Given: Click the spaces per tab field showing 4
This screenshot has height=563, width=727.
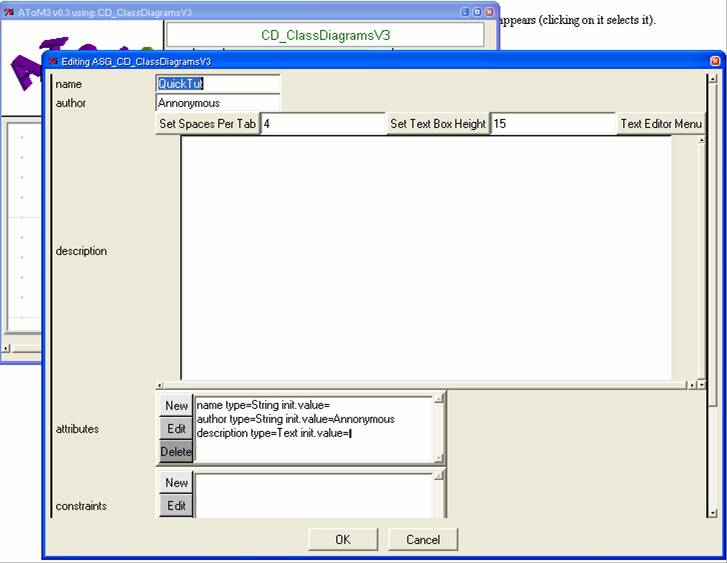Looking at the screenshot, I should 322,124.
